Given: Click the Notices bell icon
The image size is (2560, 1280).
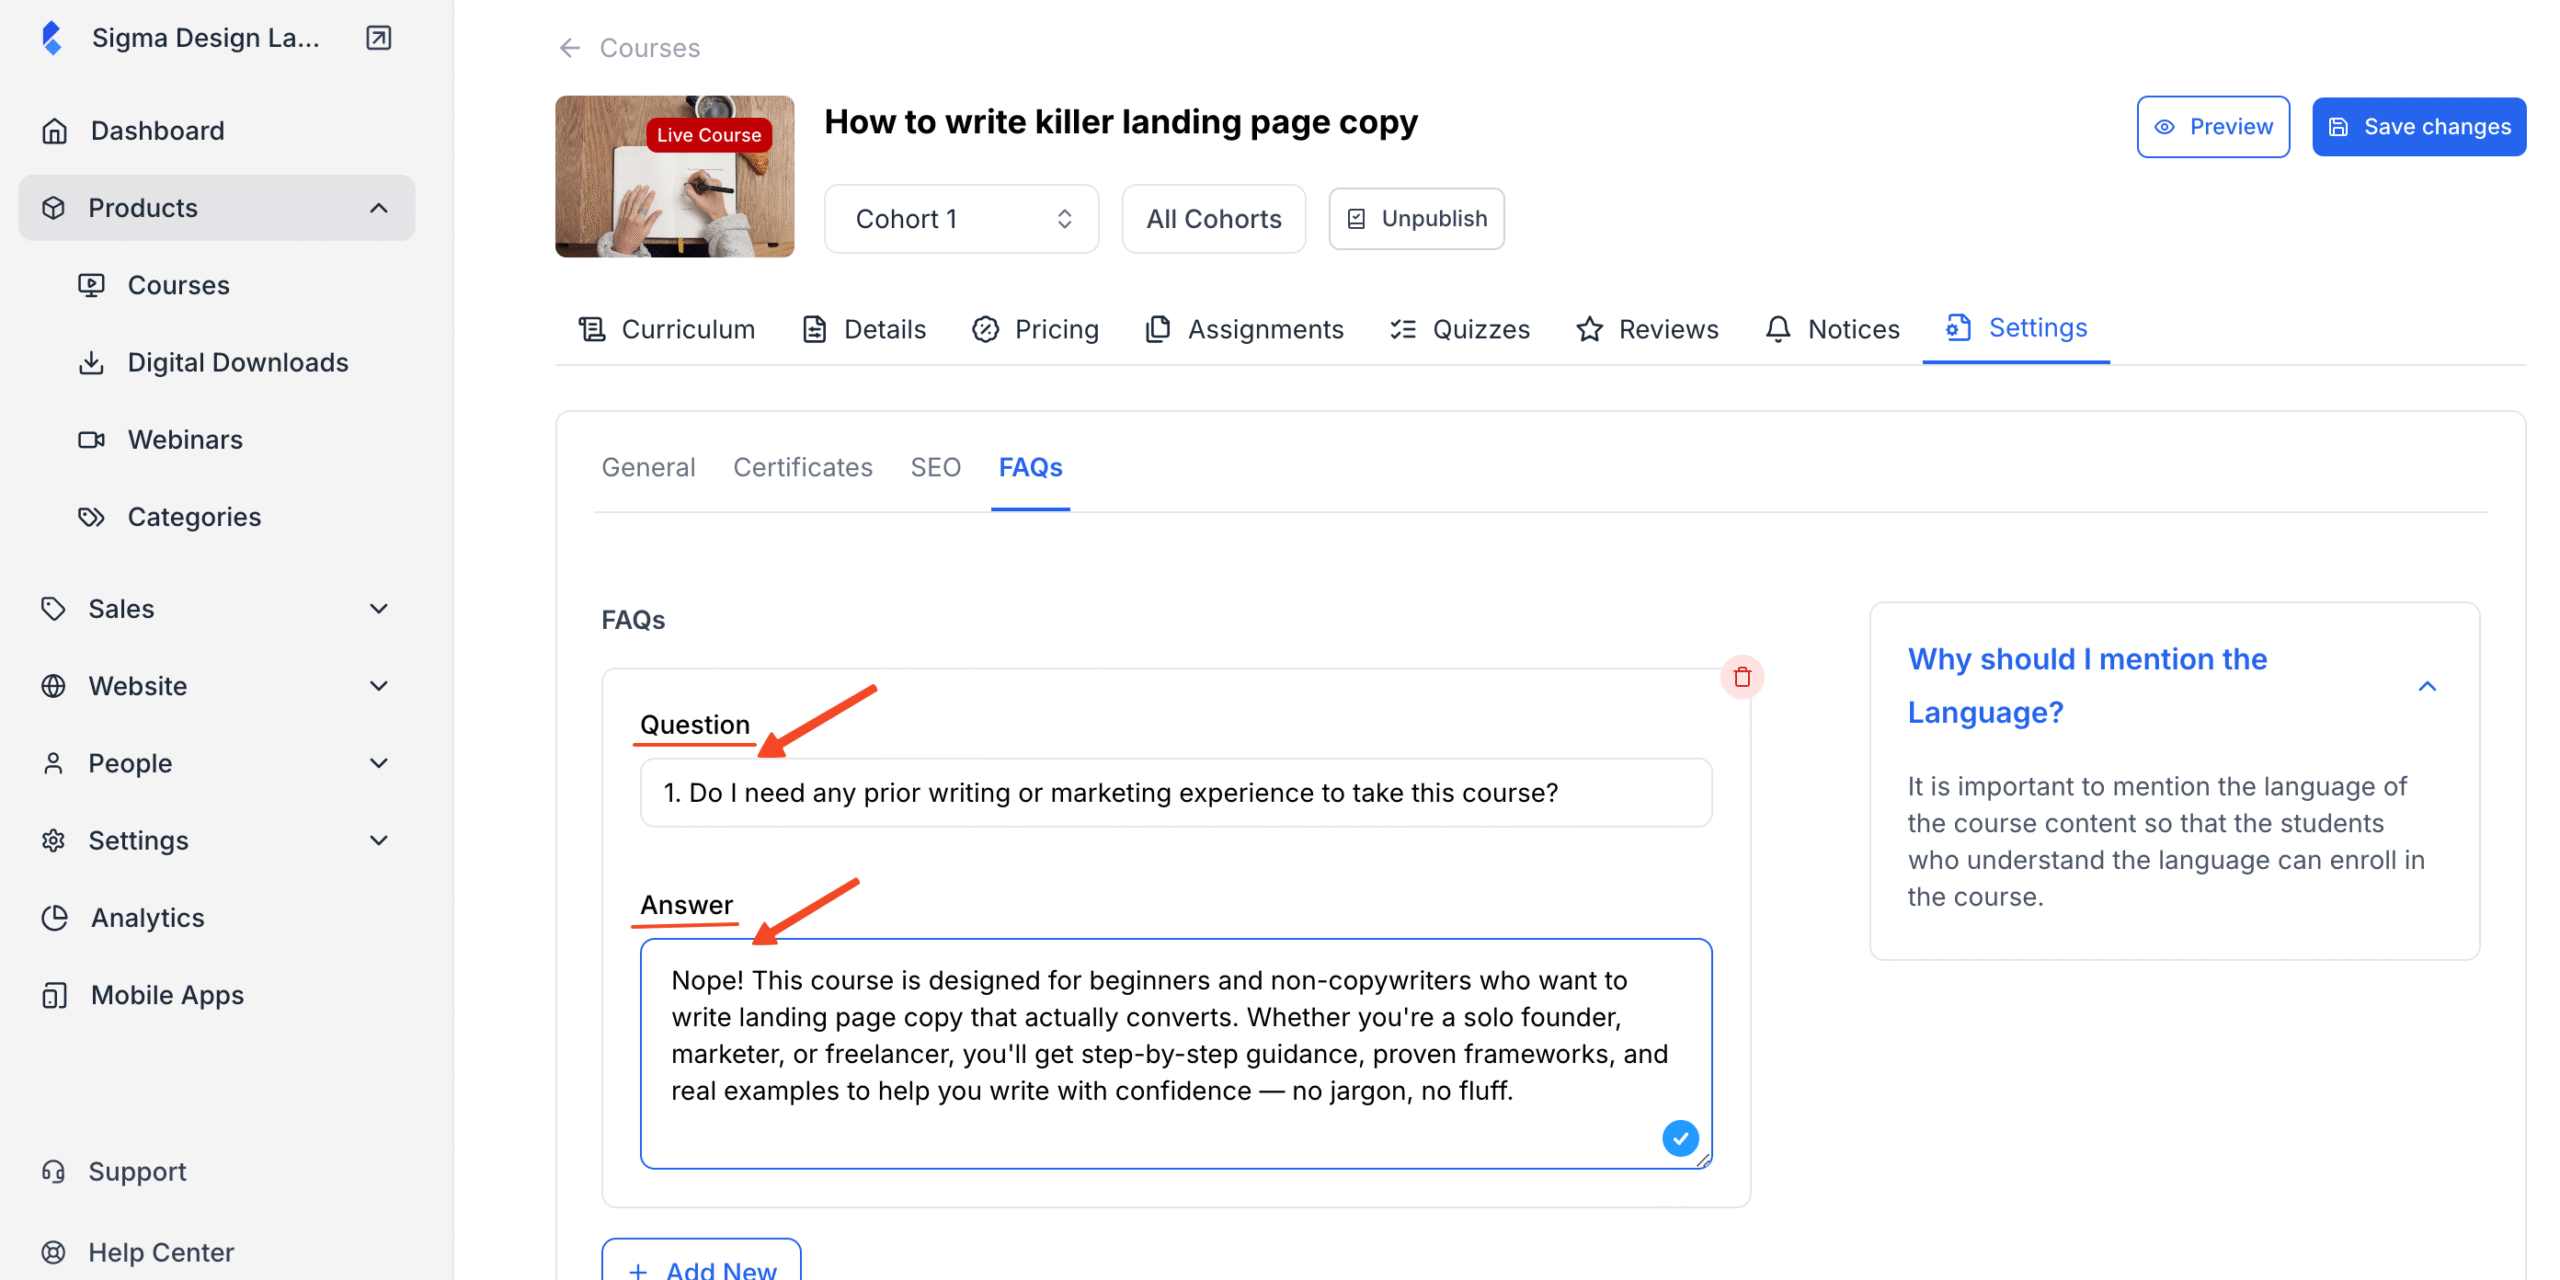Looking at the screenshot, I should [1777, 329].
